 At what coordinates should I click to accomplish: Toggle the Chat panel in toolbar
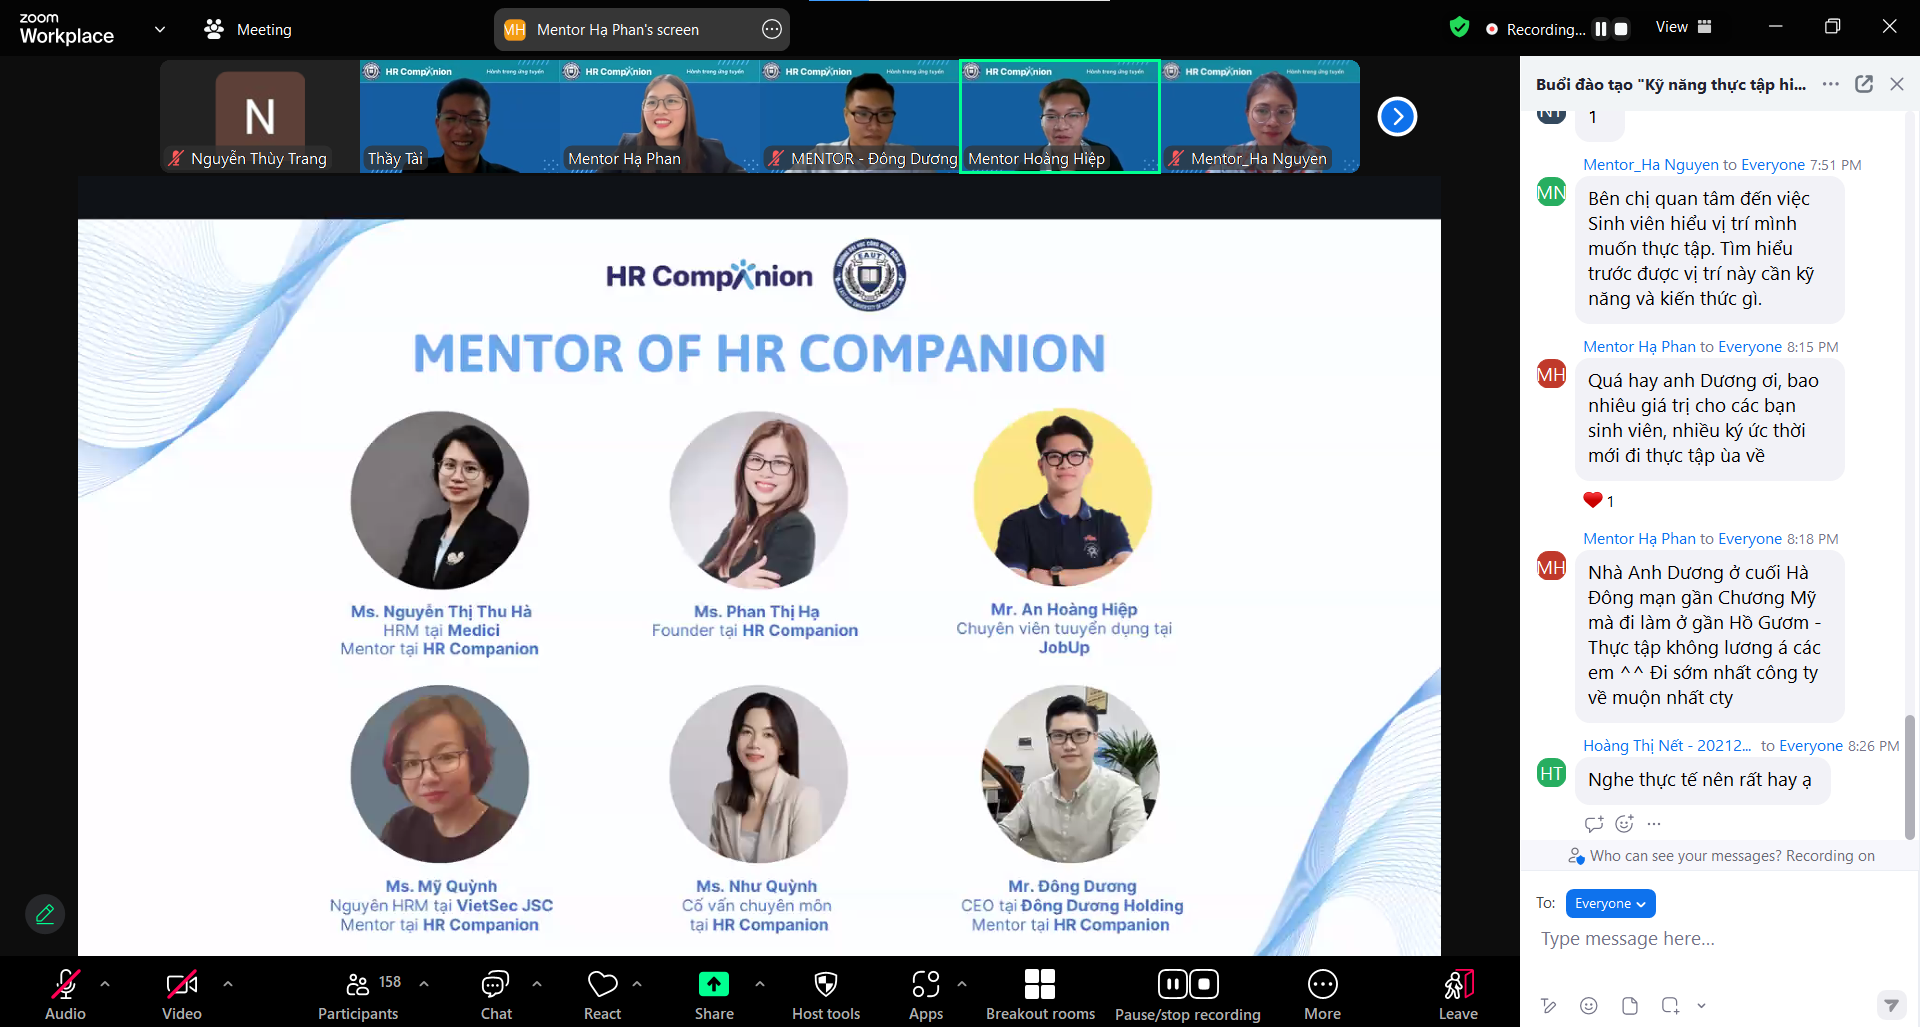pyautogui.click(x=496, y=994)
